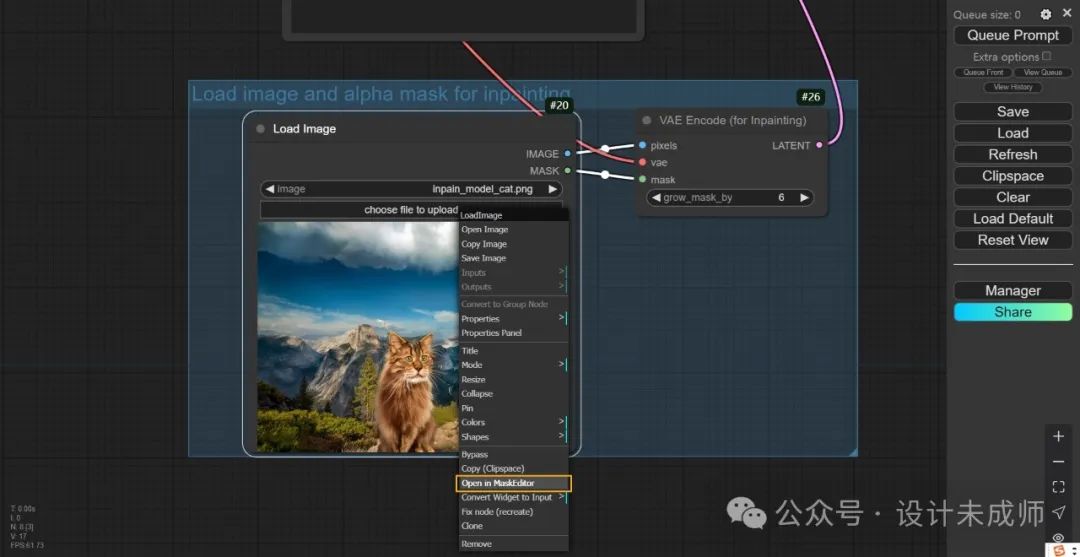
Task: Click the Load Image node title
Action: tap(304, 129)
